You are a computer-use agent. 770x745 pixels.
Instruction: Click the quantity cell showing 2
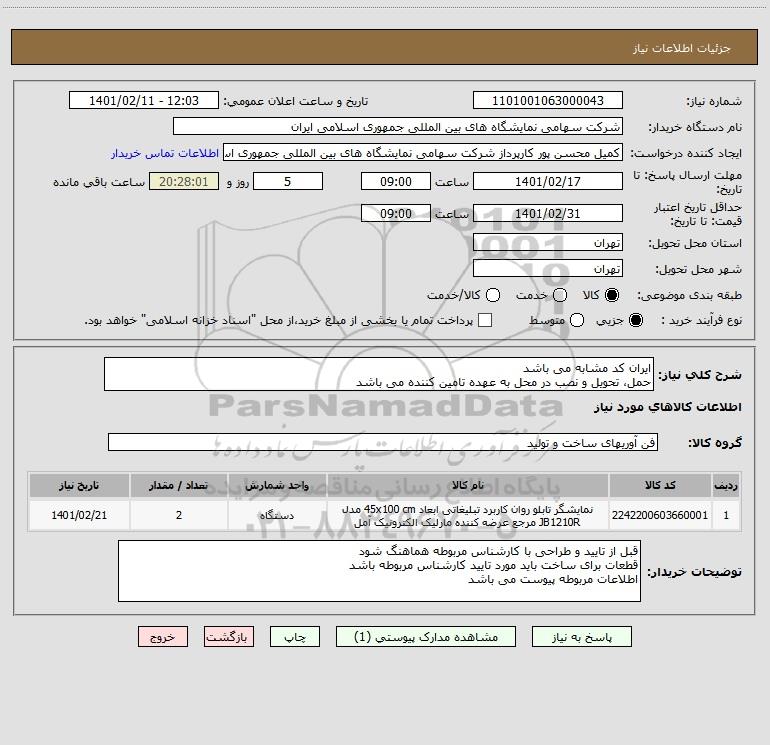[x=179, y=515]
